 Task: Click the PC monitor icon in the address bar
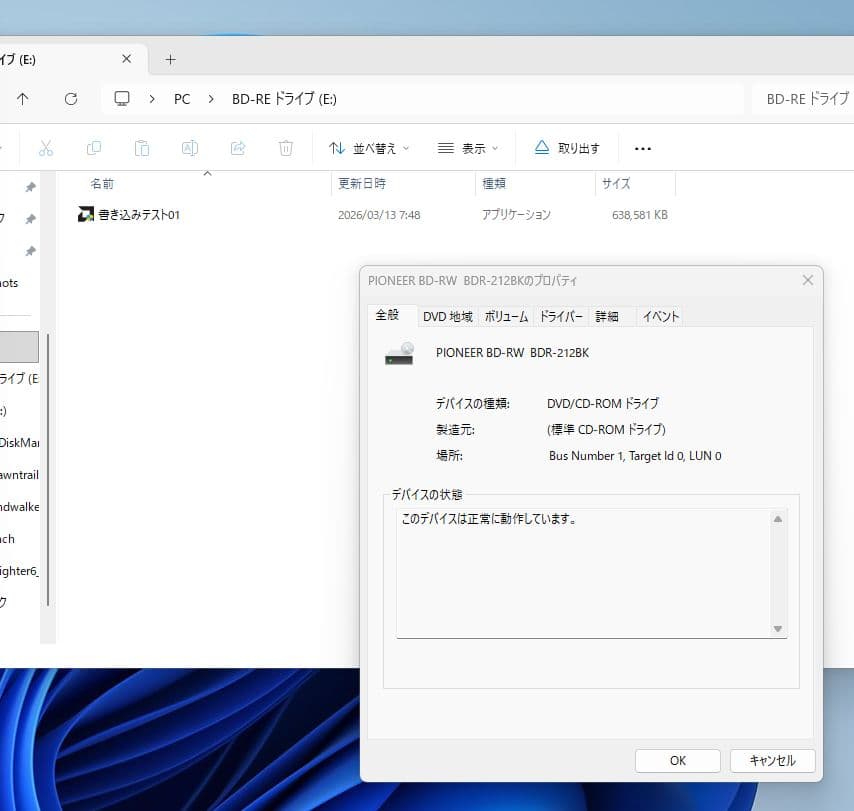coord(121,99)
